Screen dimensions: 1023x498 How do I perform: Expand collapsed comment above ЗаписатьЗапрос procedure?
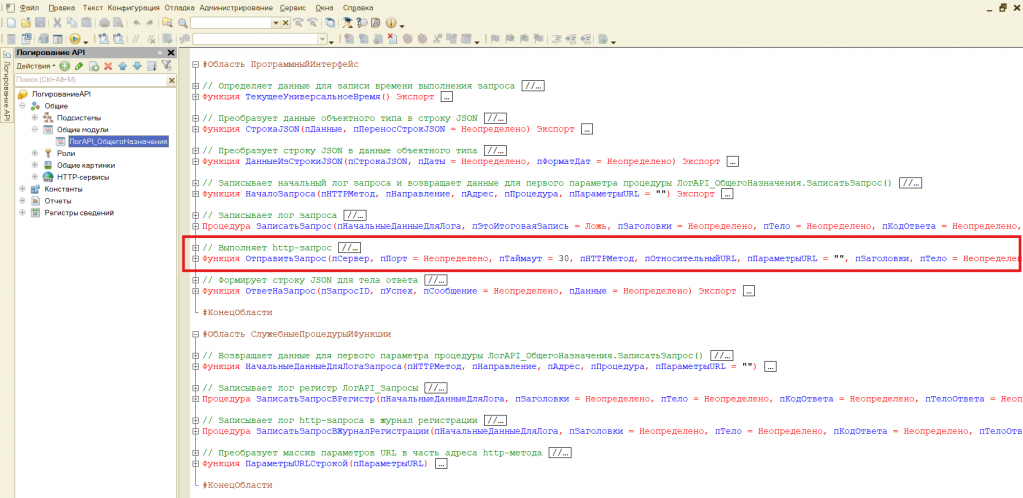click(354, 215)
